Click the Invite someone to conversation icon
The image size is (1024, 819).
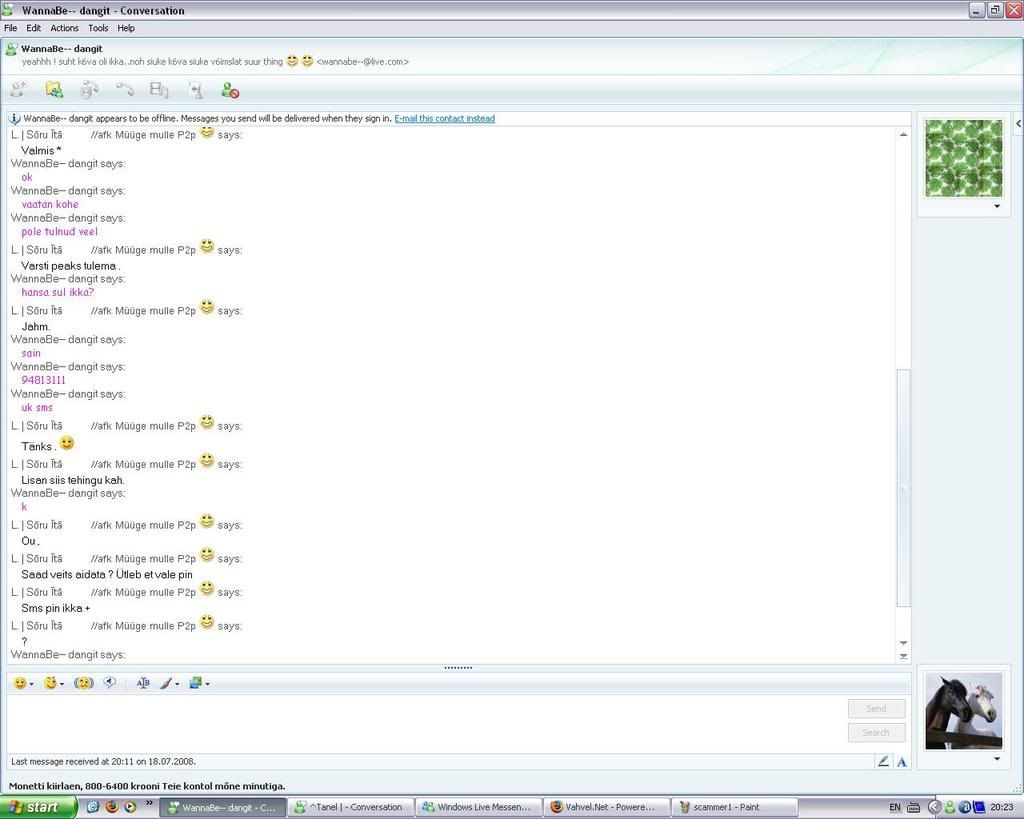coord(18,90)
